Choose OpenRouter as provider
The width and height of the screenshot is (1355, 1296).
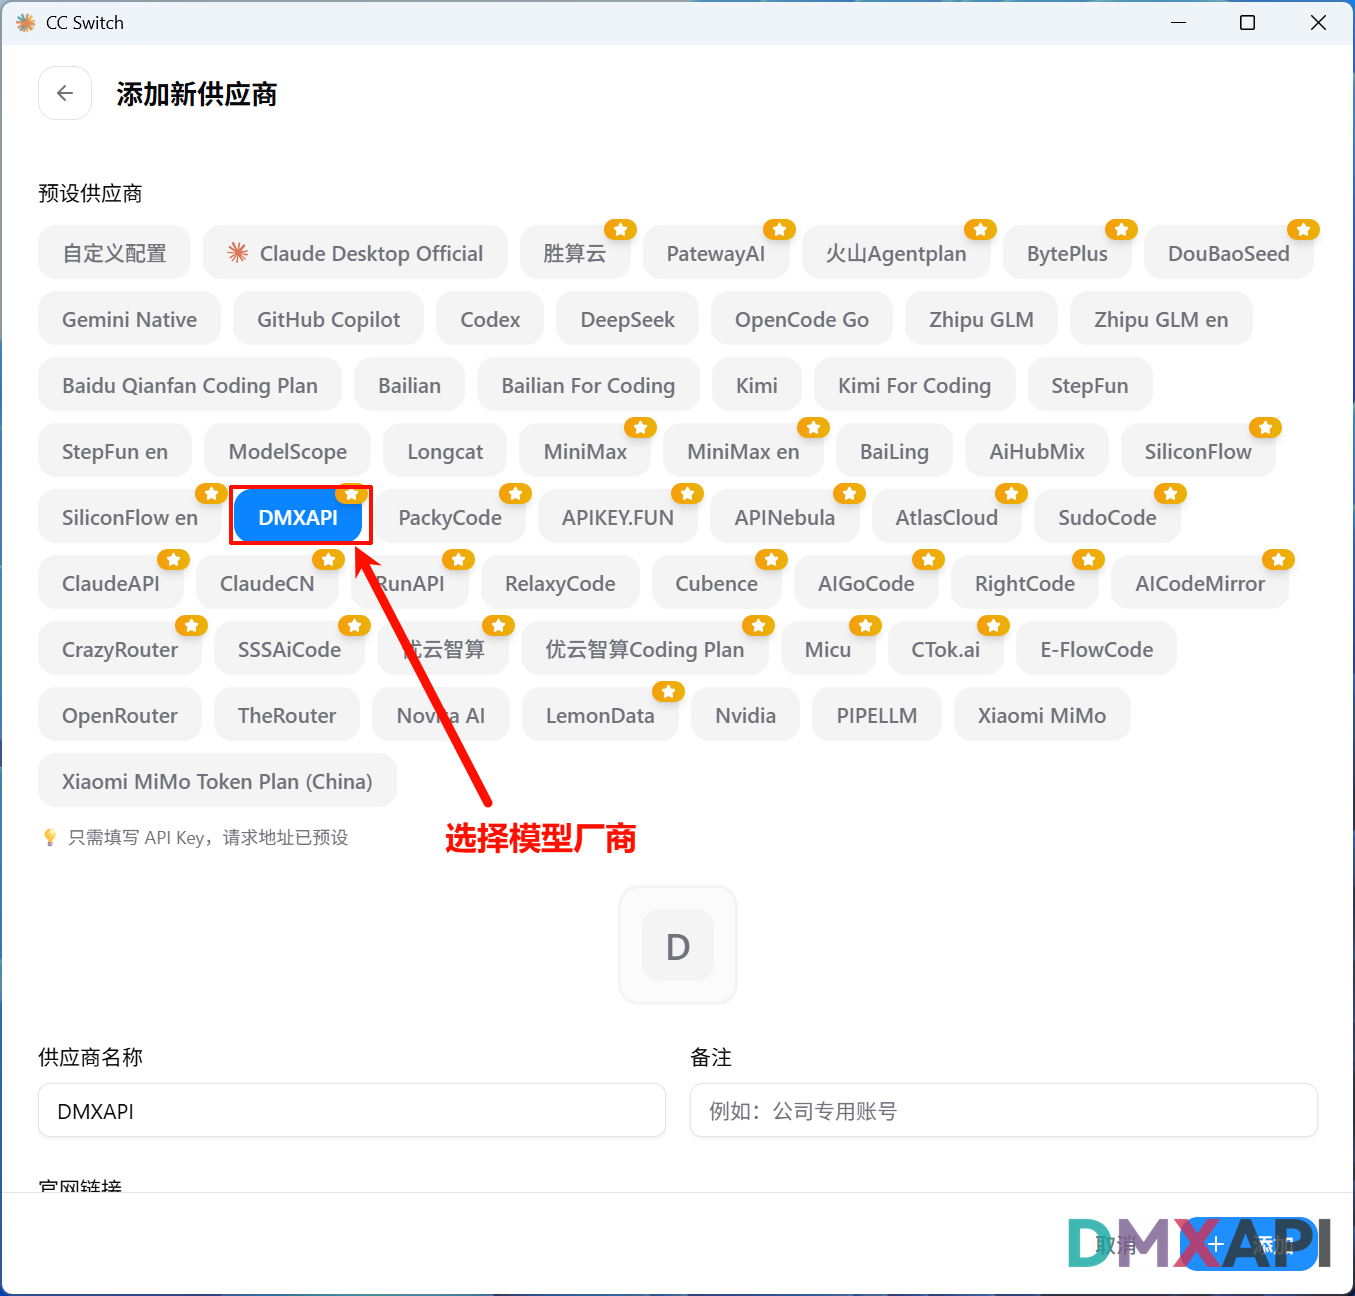[120, 715]
